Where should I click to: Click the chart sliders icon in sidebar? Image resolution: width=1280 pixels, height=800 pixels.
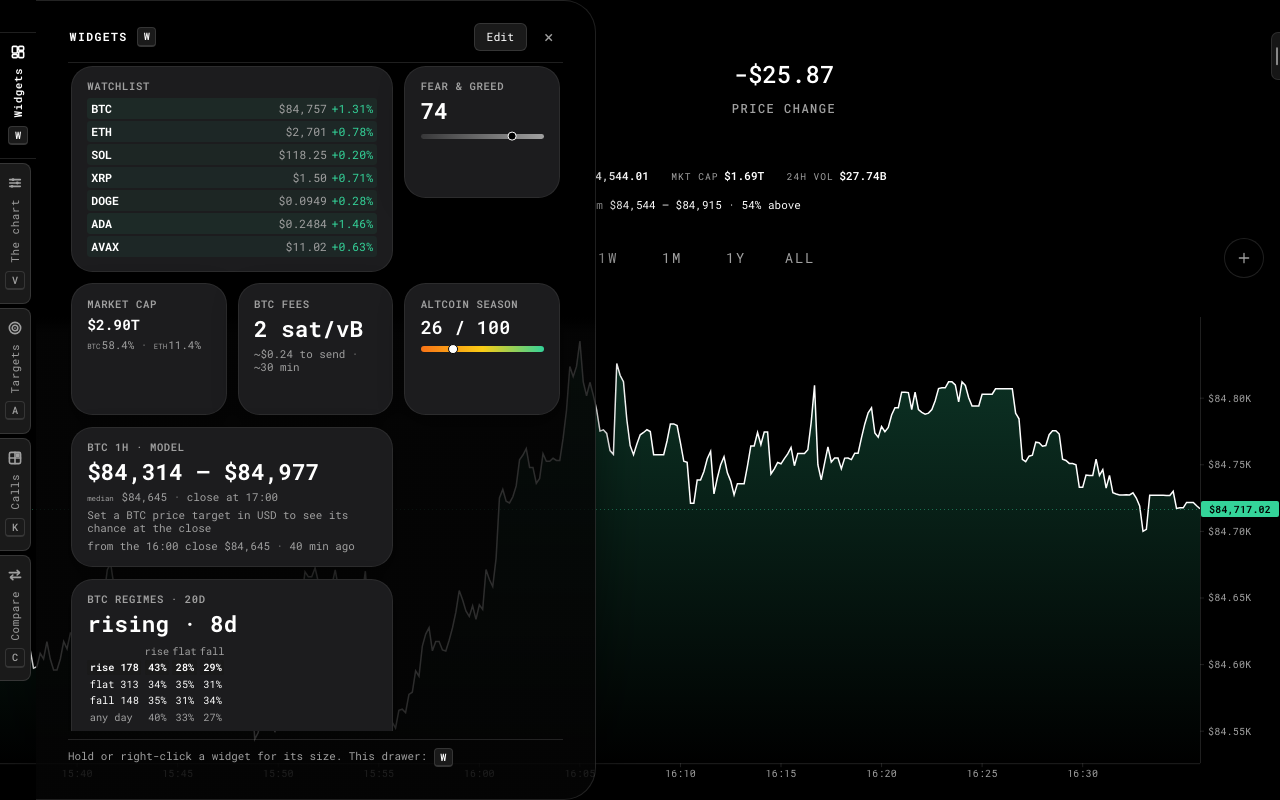(15, 183)
